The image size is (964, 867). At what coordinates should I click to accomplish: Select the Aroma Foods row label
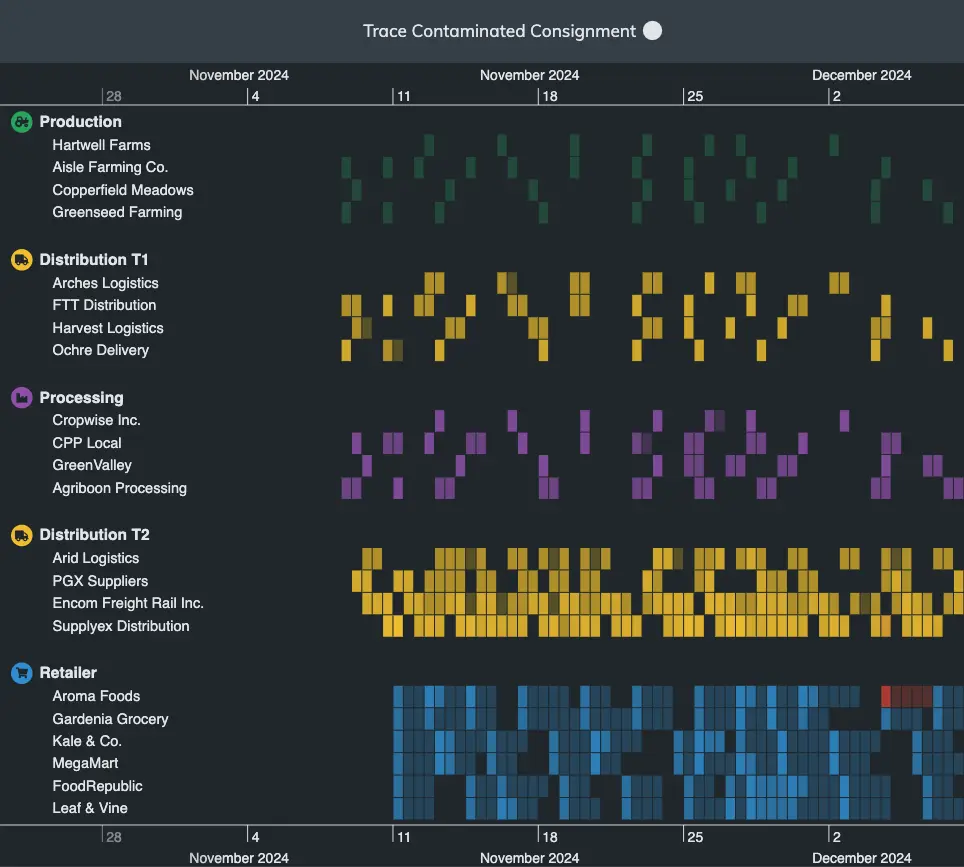tap(96, 696)
